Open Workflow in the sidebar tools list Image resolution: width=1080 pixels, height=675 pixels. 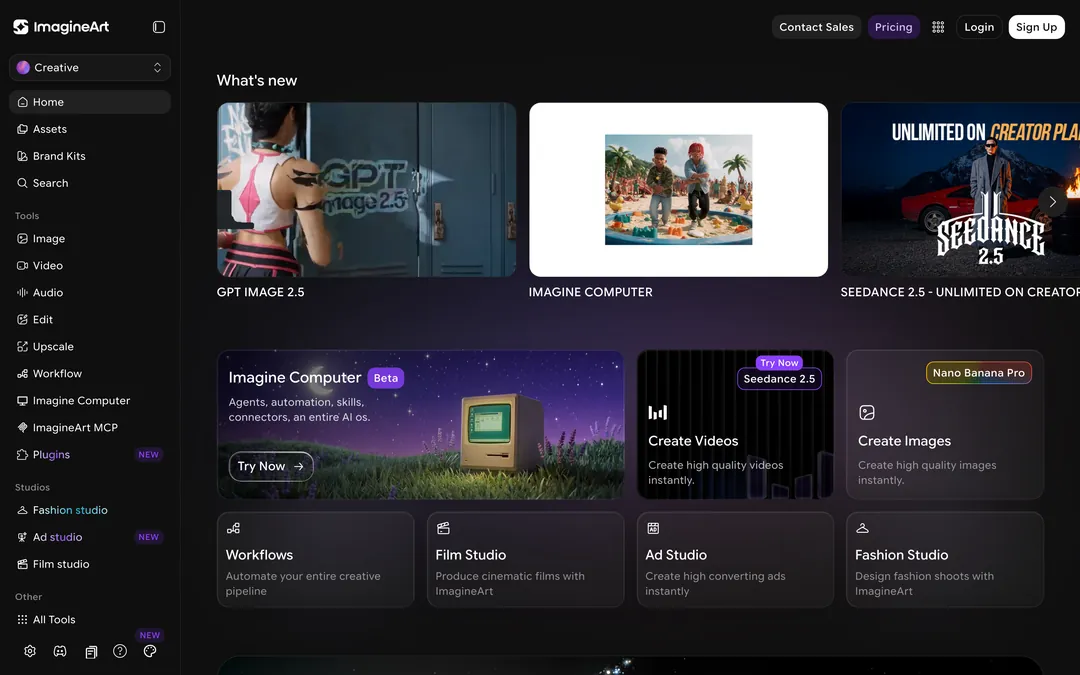pyautogui.click(x=90, y=373)
